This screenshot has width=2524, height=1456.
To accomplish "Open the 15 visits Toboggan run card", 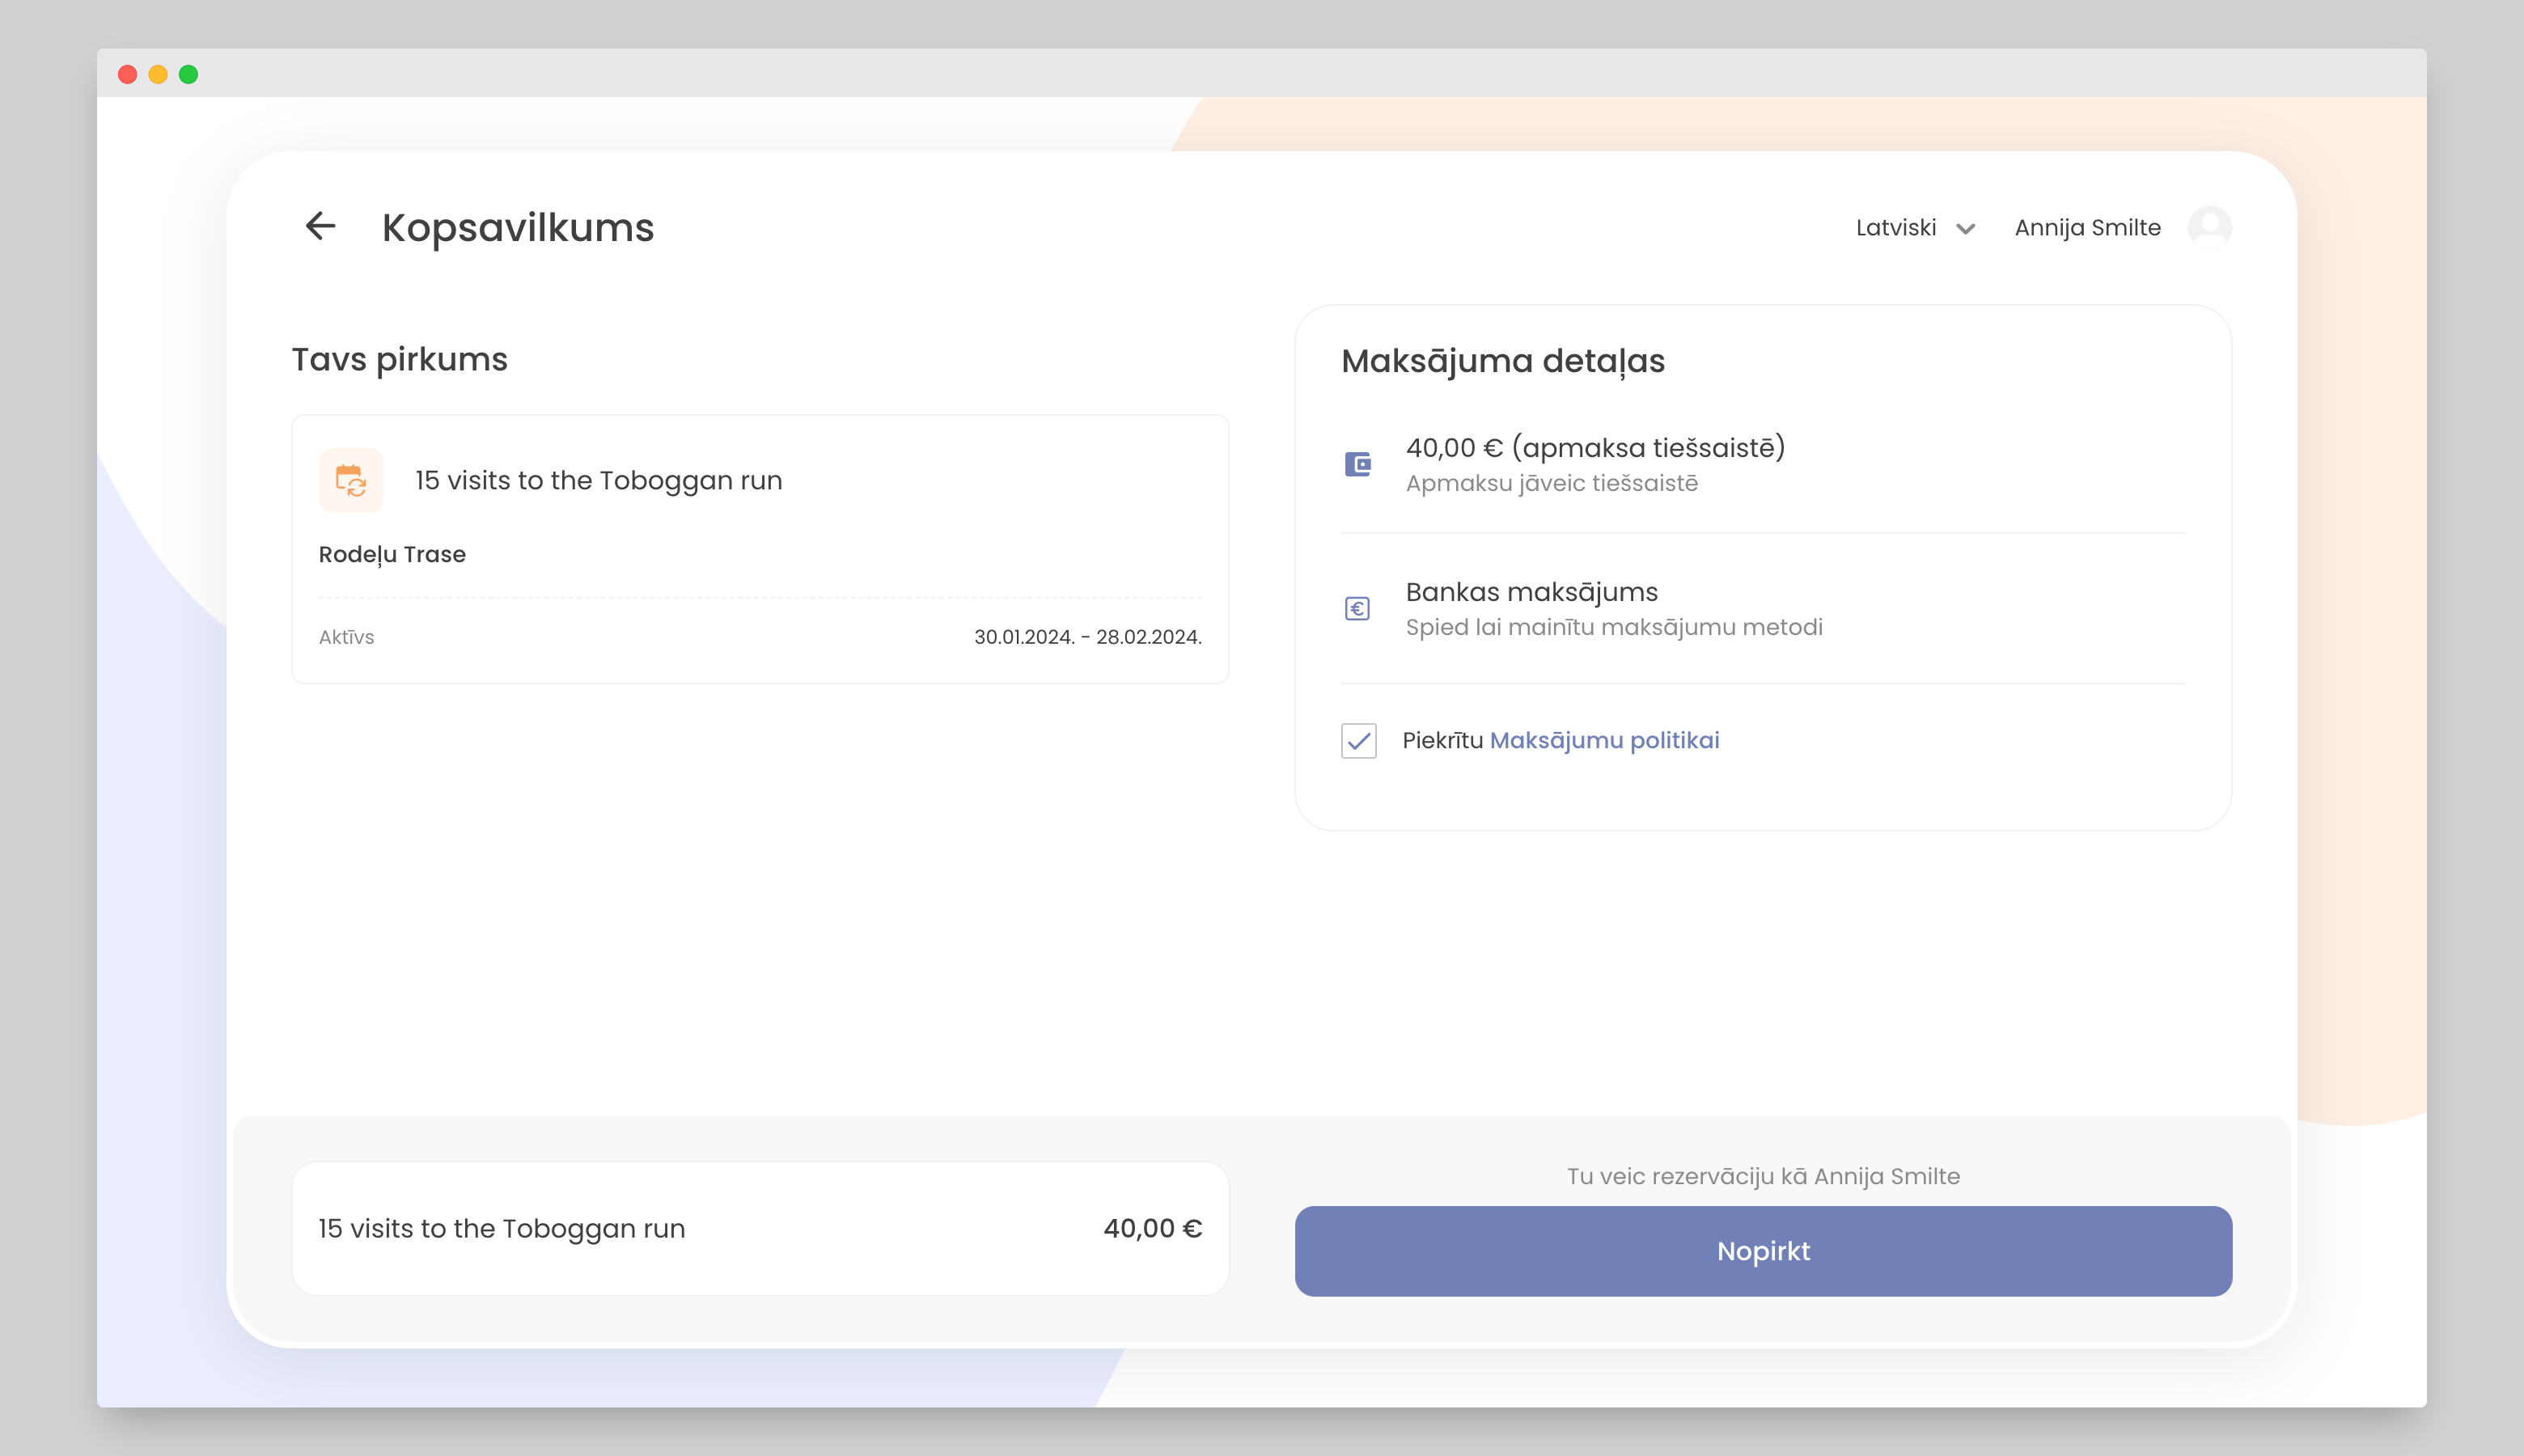I will click(x=598, y=481).
